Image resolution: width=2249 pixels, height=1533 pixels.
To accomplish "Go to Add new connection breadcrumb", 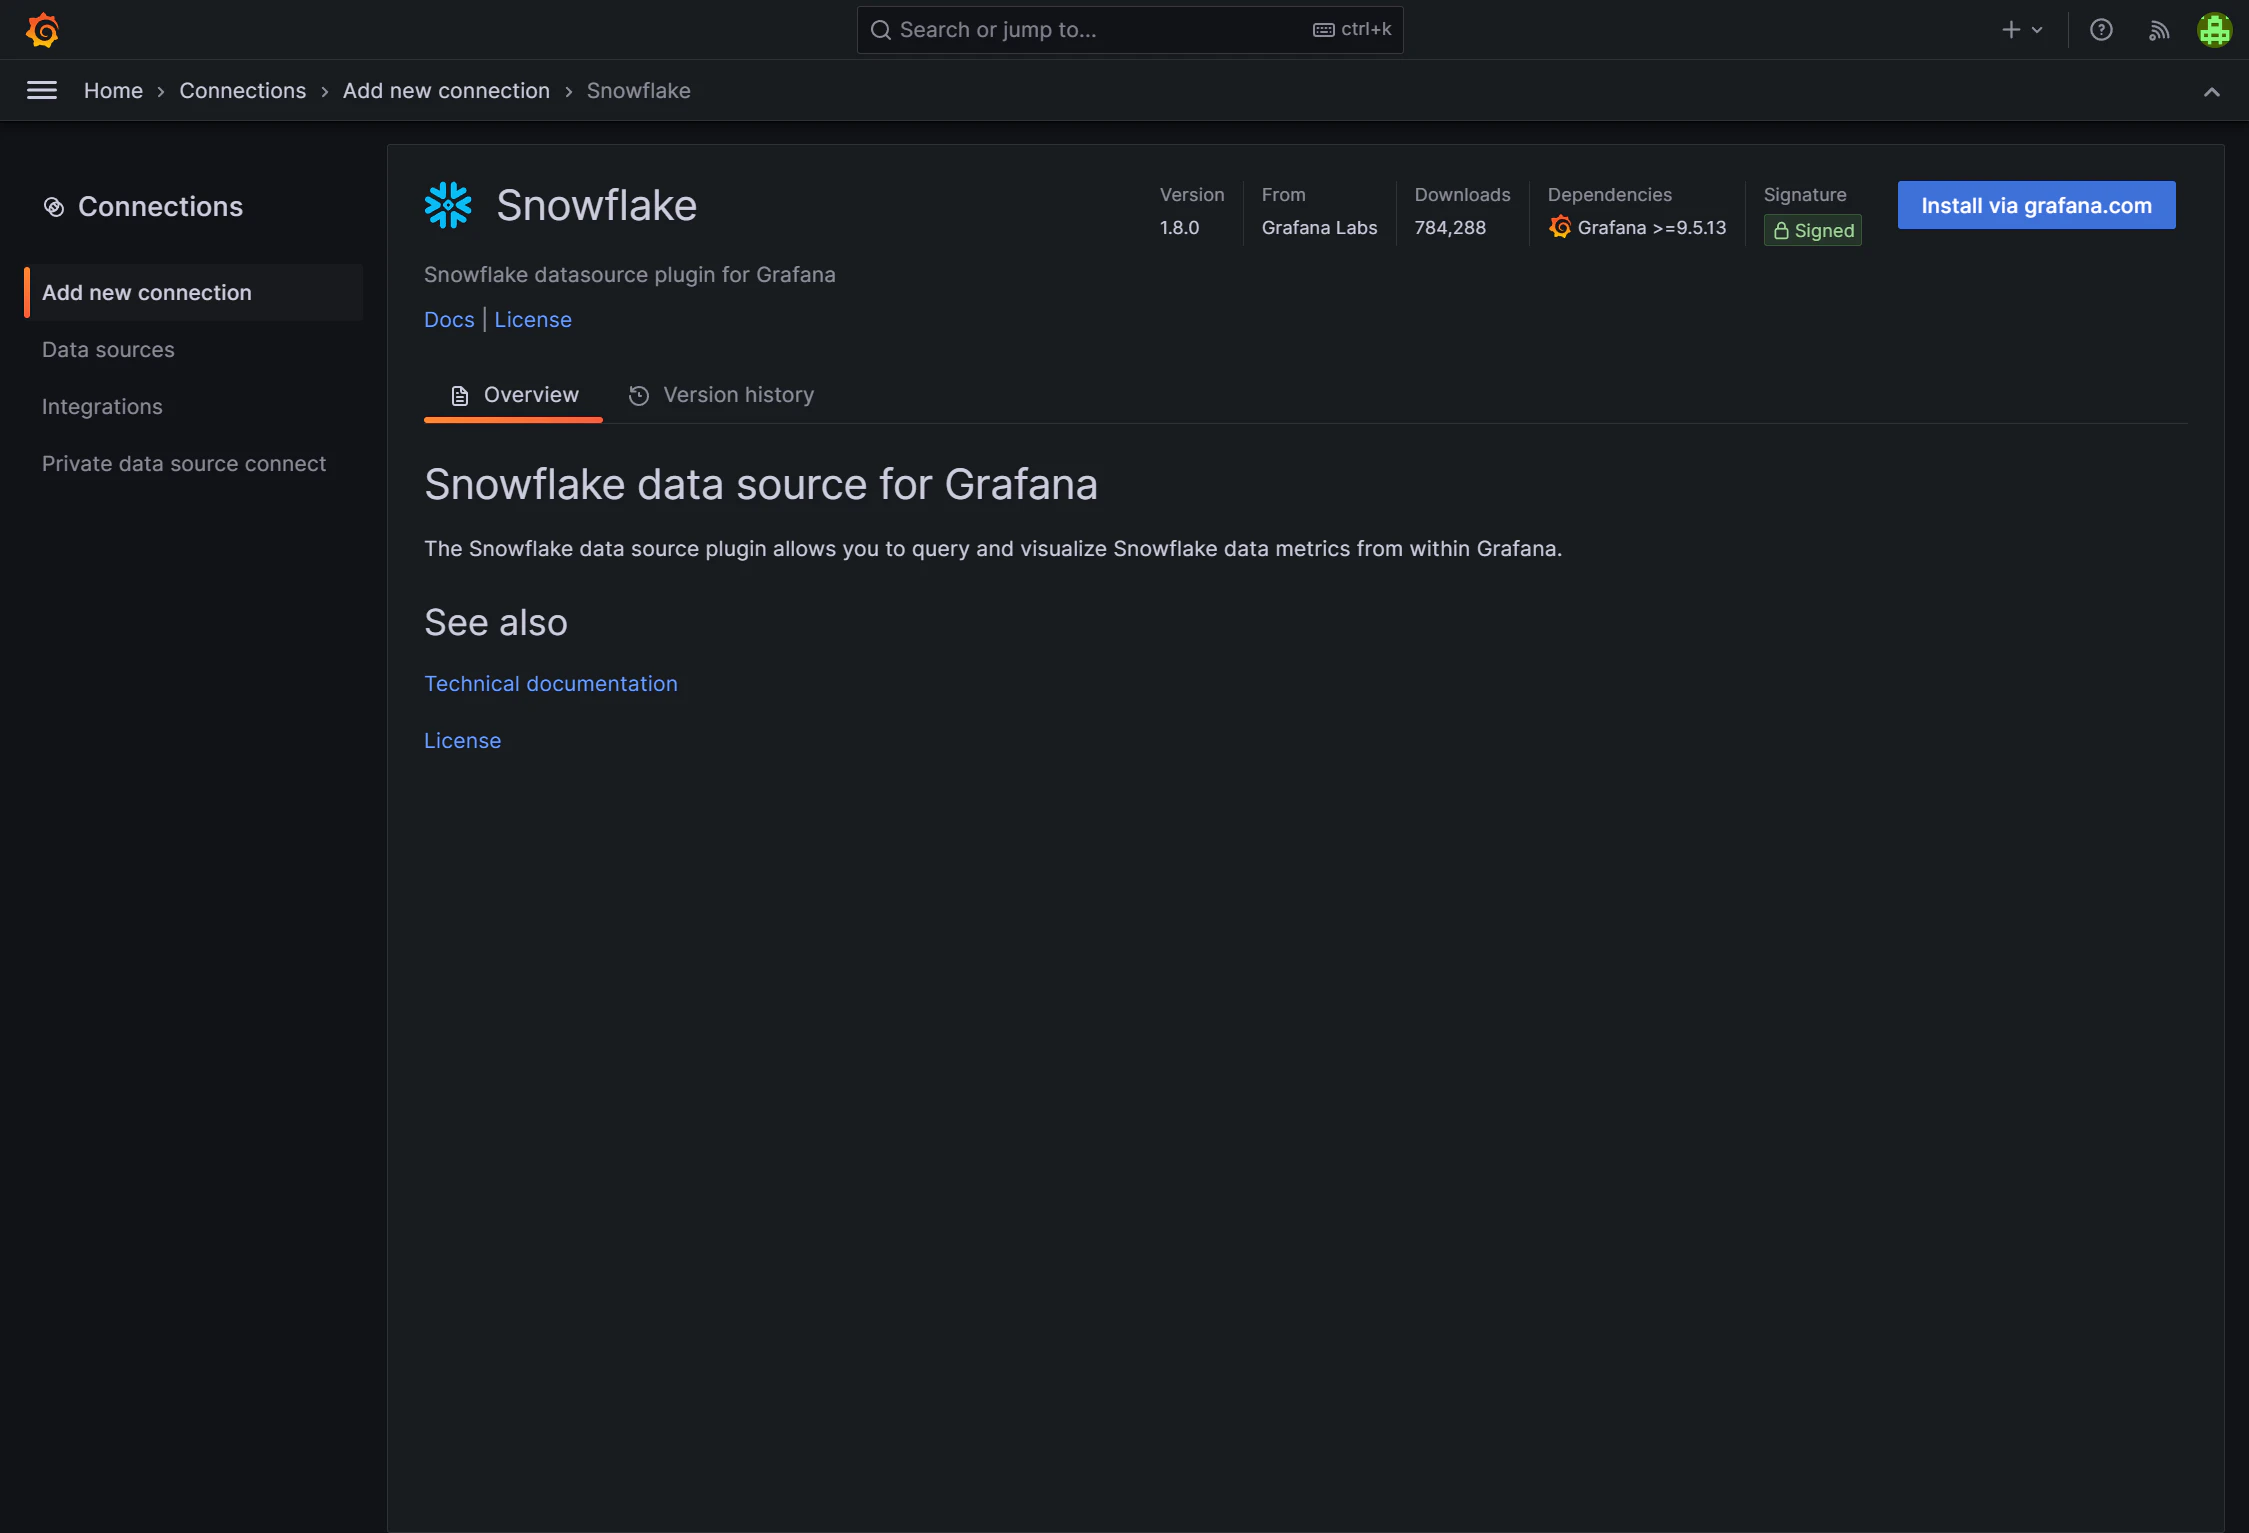I will click(446, 91).
